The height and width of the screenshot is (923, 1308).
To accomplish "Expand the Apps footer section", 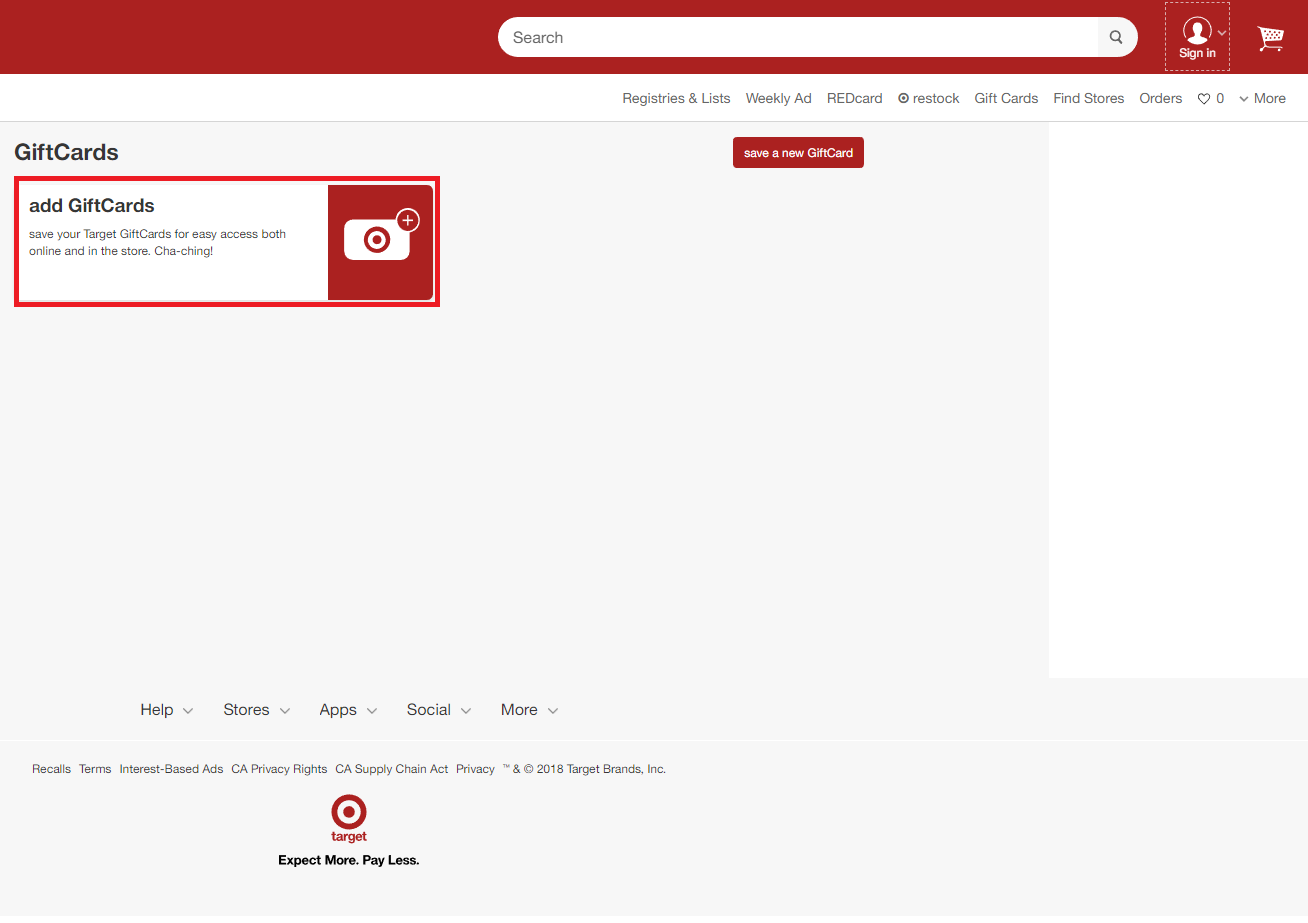I will click(x=348, y=710).
